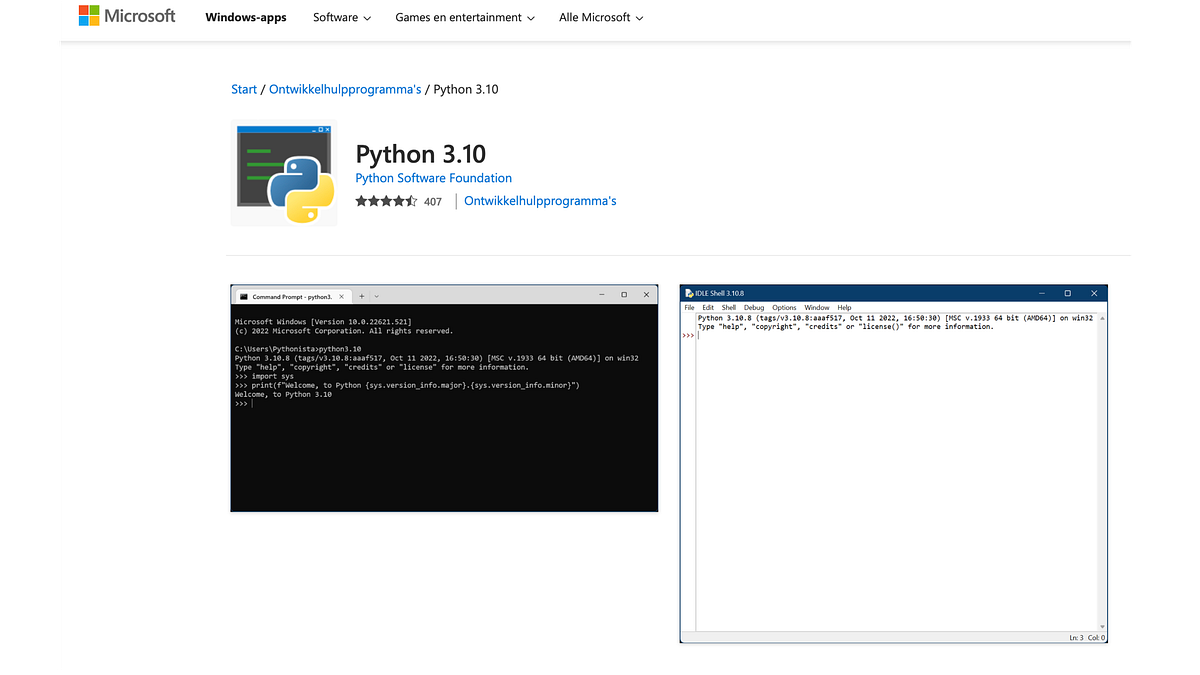Open the Debug menu in IDLE Shell
Screen dimensions: 1200x675
753,307
